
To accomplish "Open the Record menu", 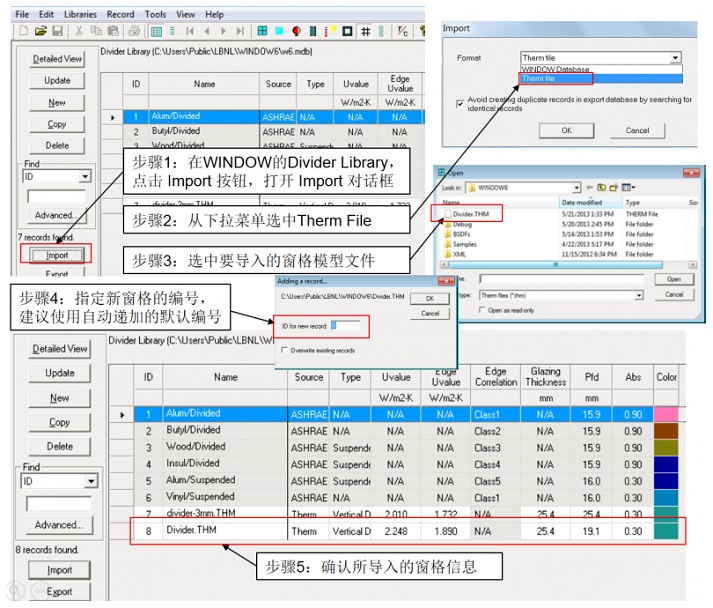I will click(120, 14).
